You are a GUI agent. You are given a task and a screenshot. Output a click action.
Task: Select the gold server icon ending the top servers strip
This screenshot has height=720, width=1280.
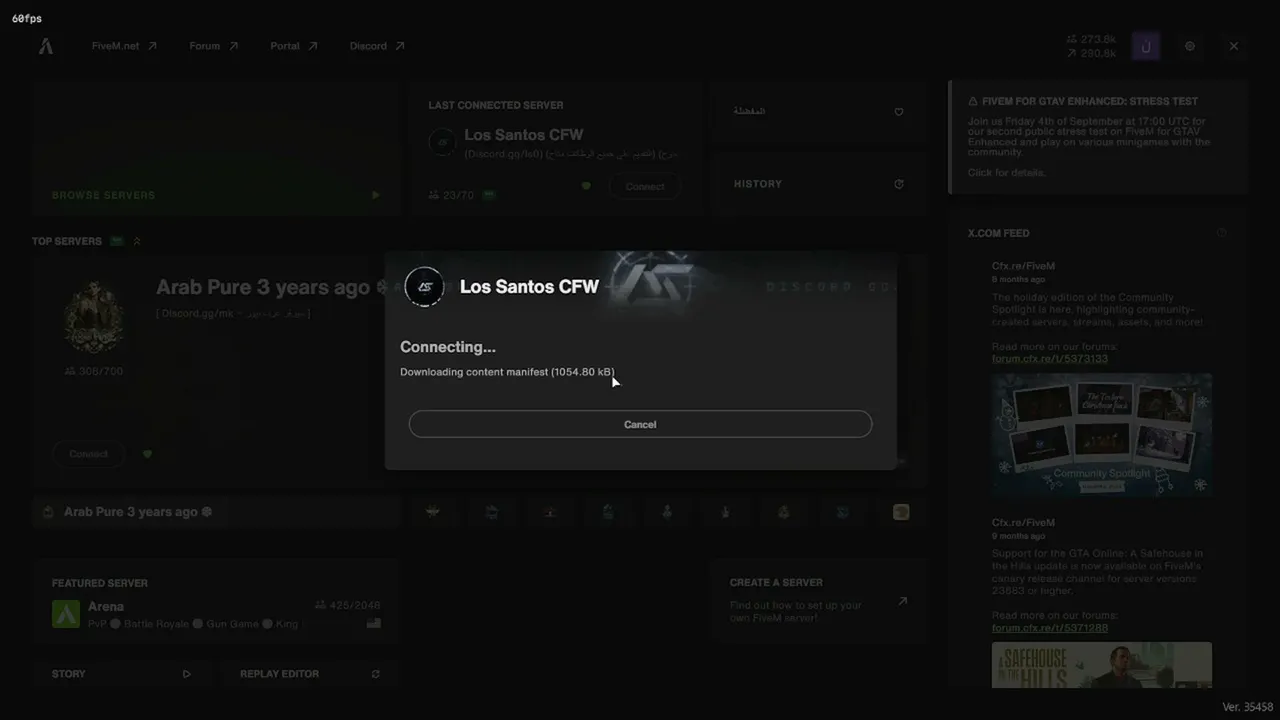(901, 512)
